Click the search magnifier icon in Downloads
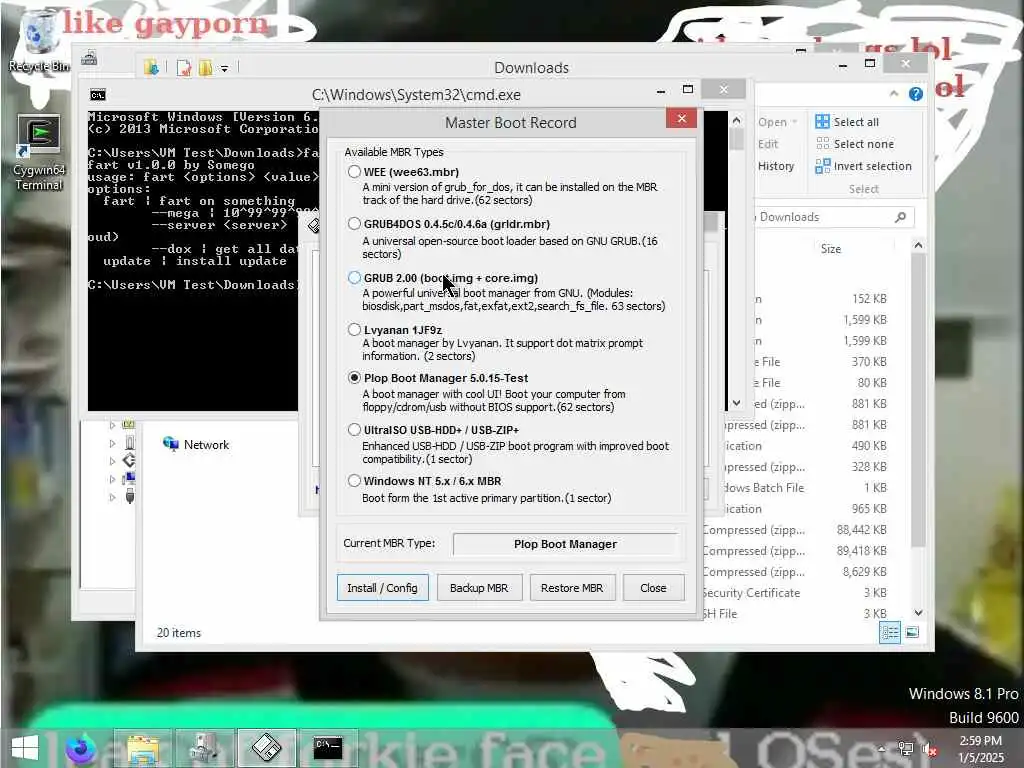 (901, 217)
